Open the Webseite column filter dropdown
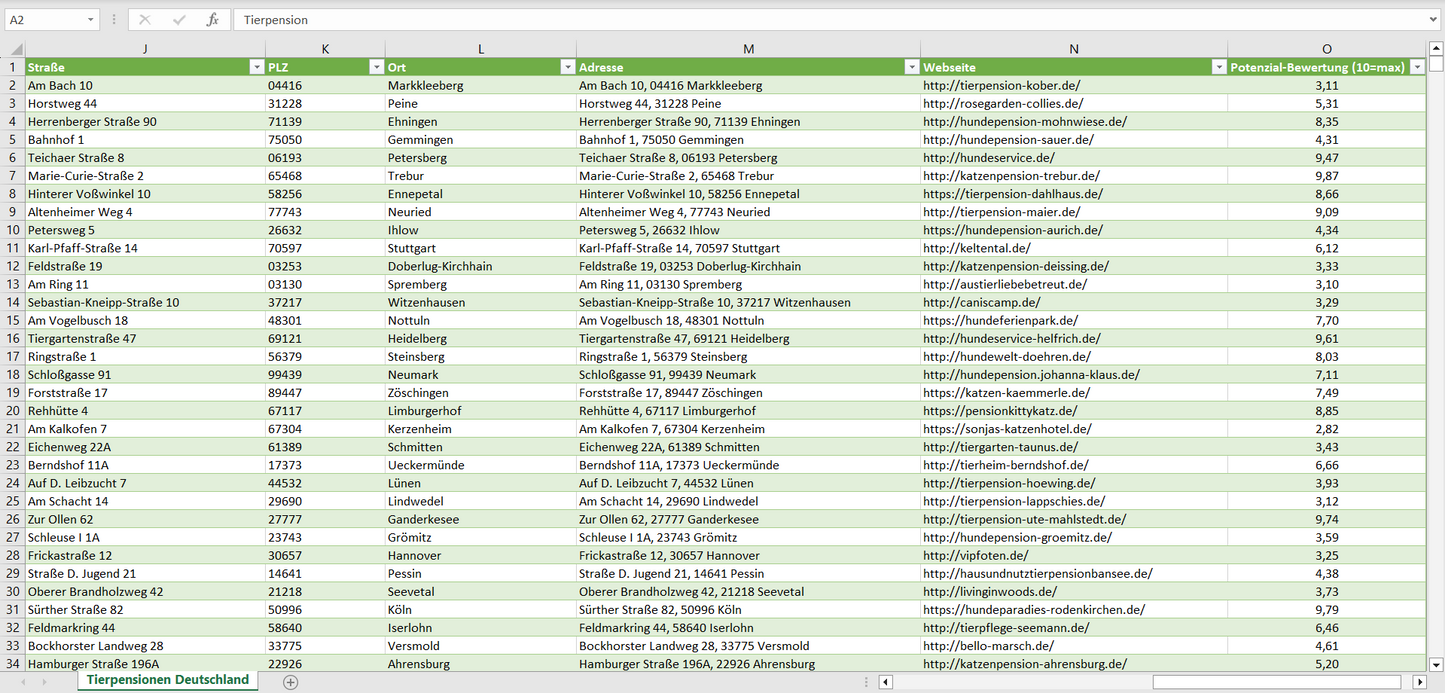This screenshot has height=693, width=1445. coord(1218,67)
